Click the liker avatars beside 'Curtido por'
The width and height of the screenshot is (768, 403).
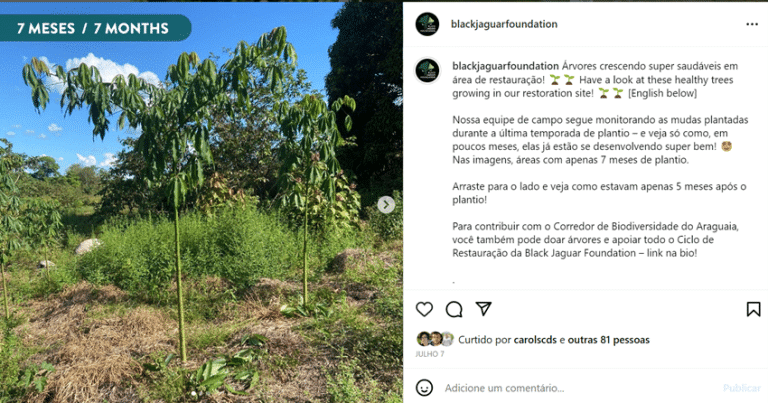click(x=435, y=339)
